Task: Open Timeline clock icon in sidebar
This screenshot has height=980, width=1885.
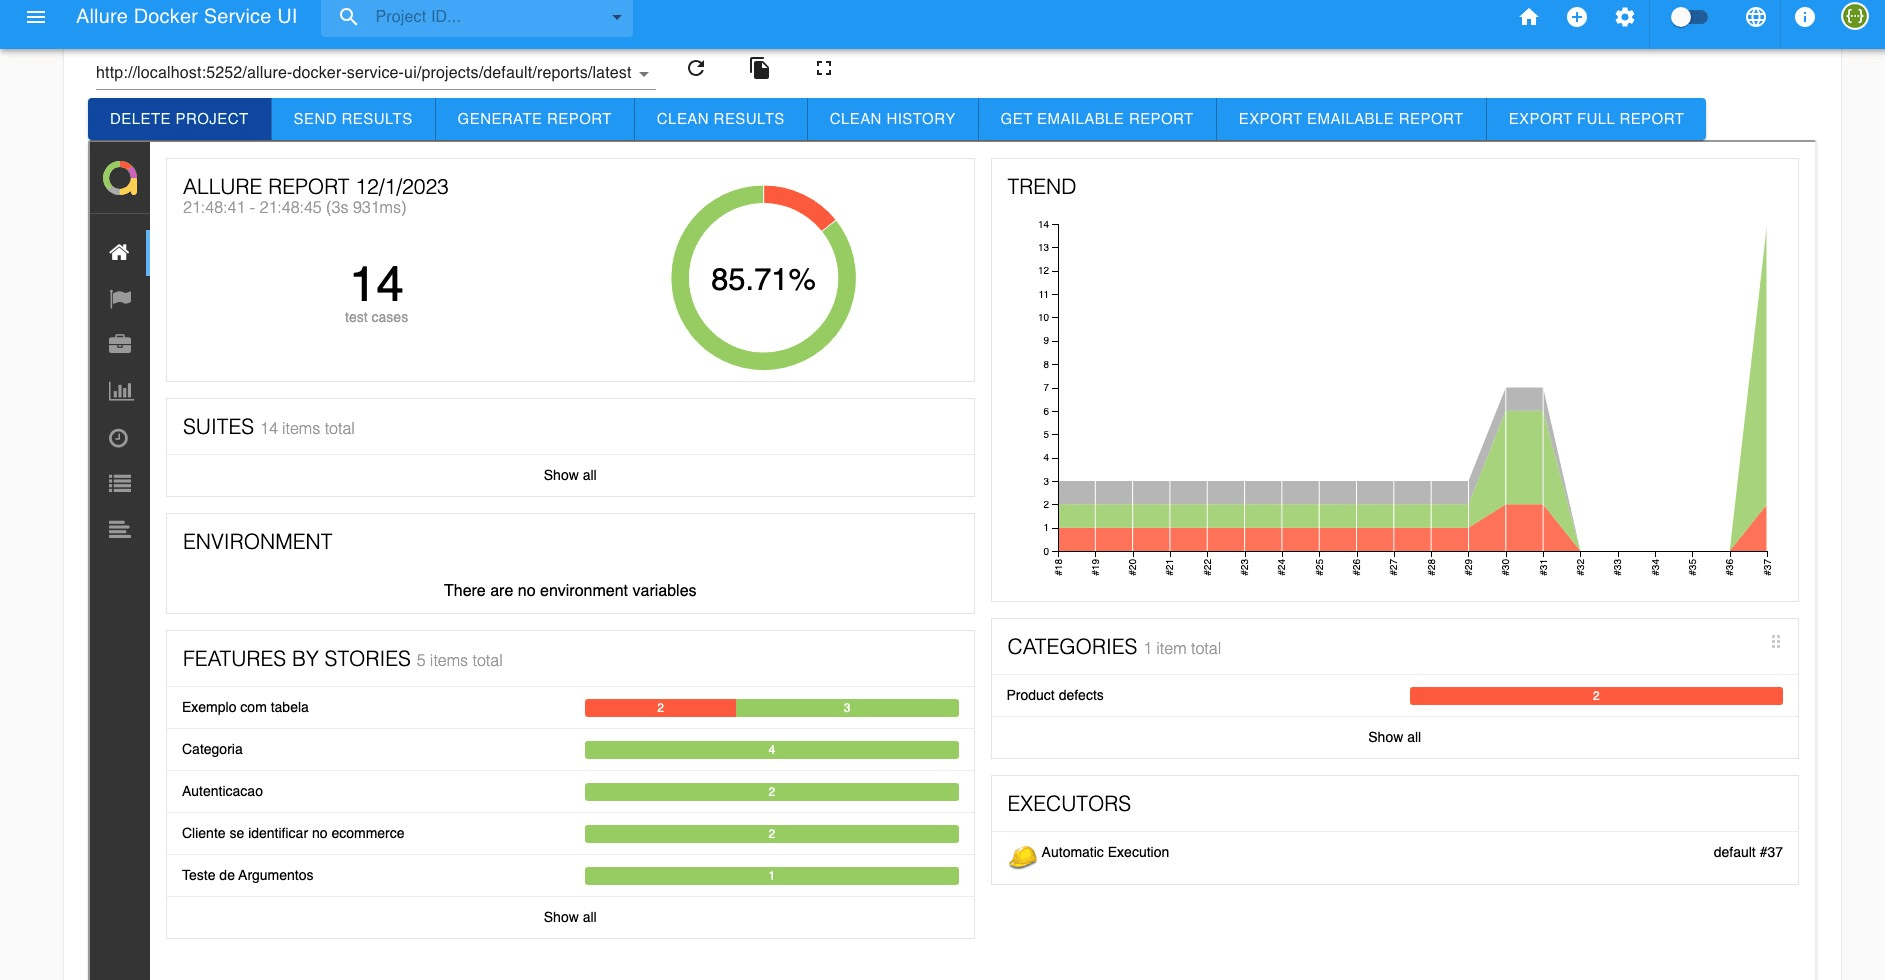Action: pos(119,437)
